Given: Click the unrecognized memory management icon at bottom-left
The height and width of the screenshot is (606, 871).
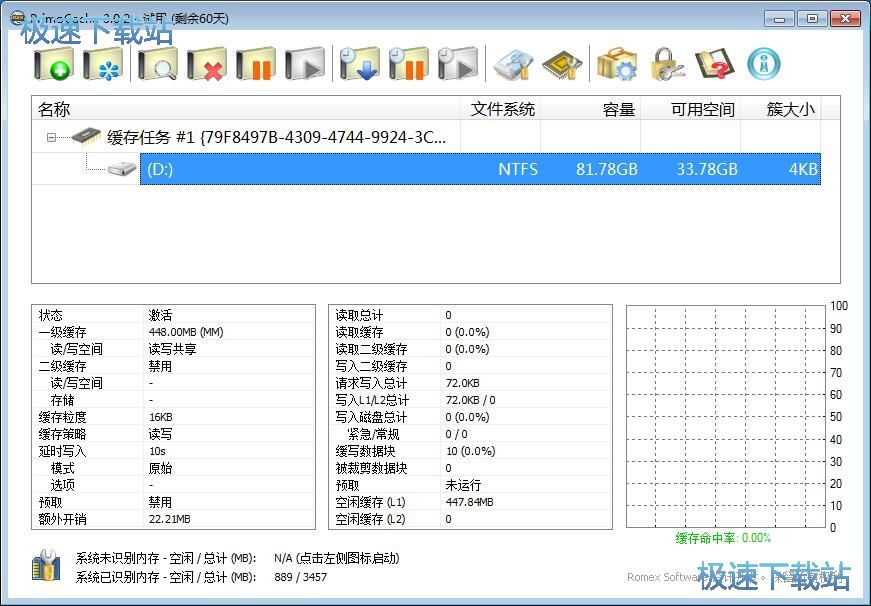Looking at the screenshot, I should [46, 567].
